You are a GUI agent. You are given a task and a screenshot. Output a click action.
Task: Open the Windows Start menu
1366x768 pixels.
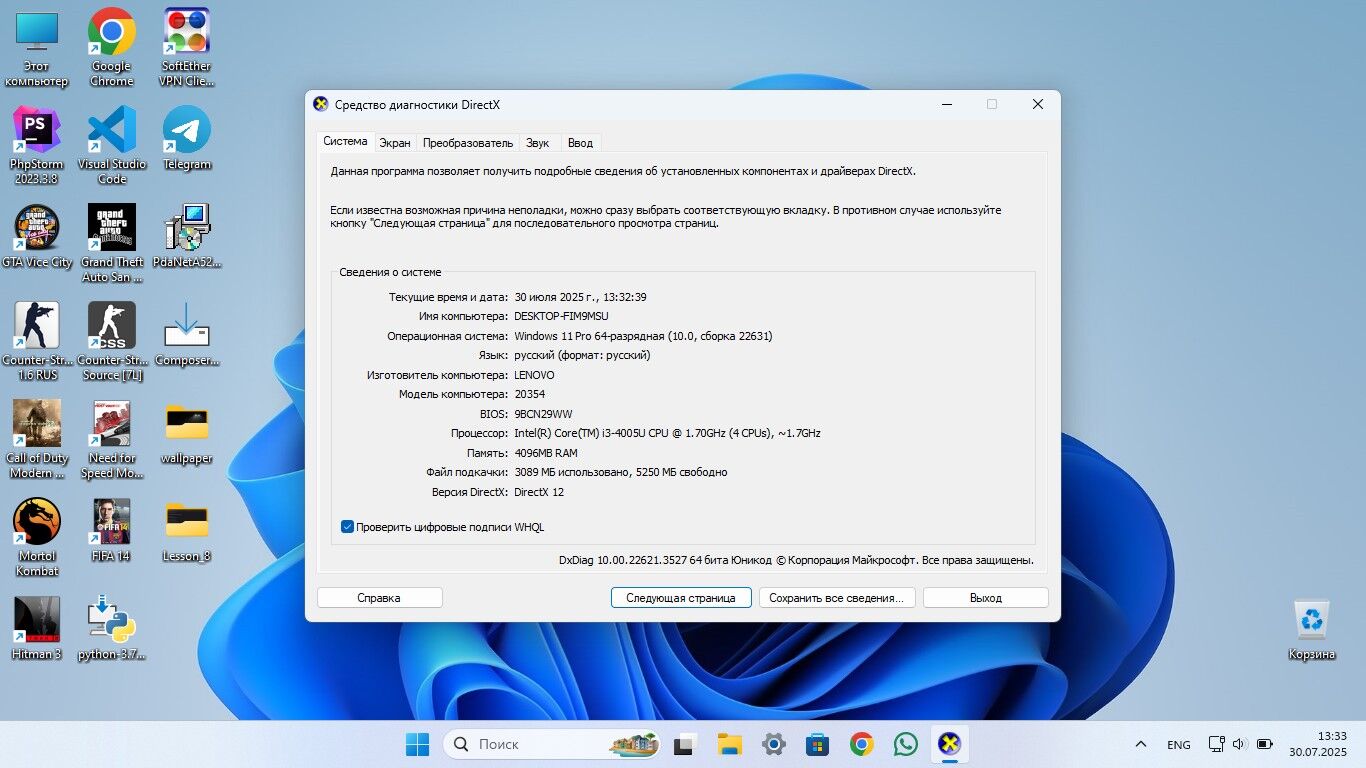pyautogui.click(x=417, y=744)
